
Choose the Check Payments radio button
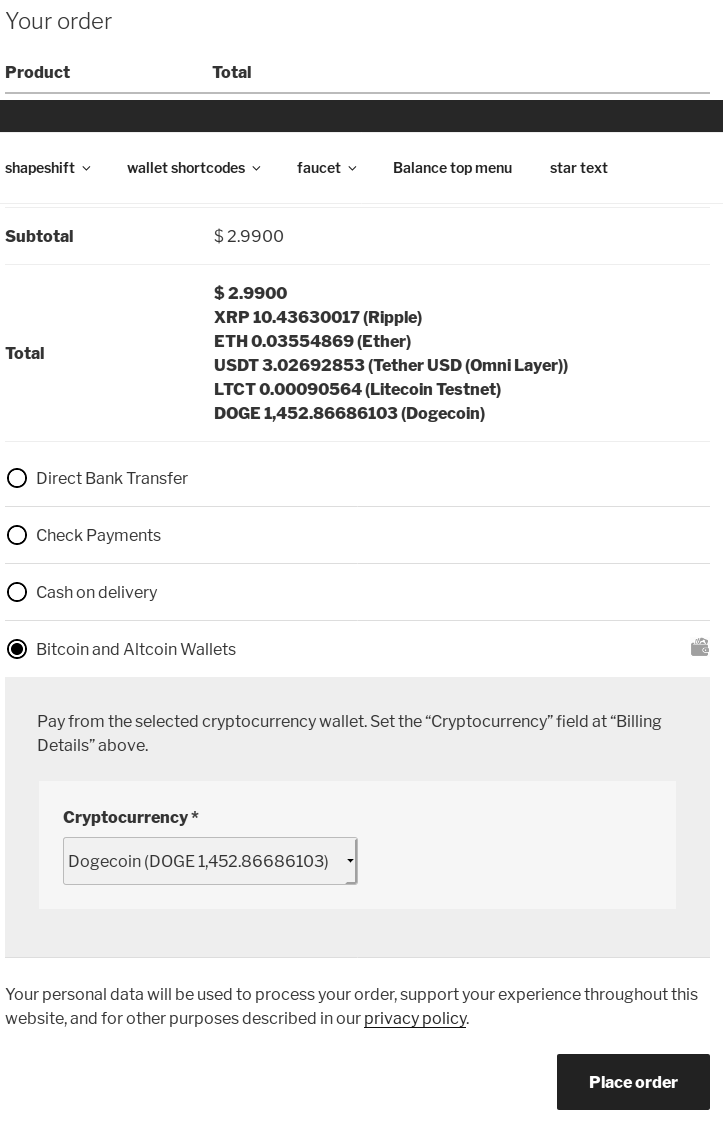coord(17,535)
